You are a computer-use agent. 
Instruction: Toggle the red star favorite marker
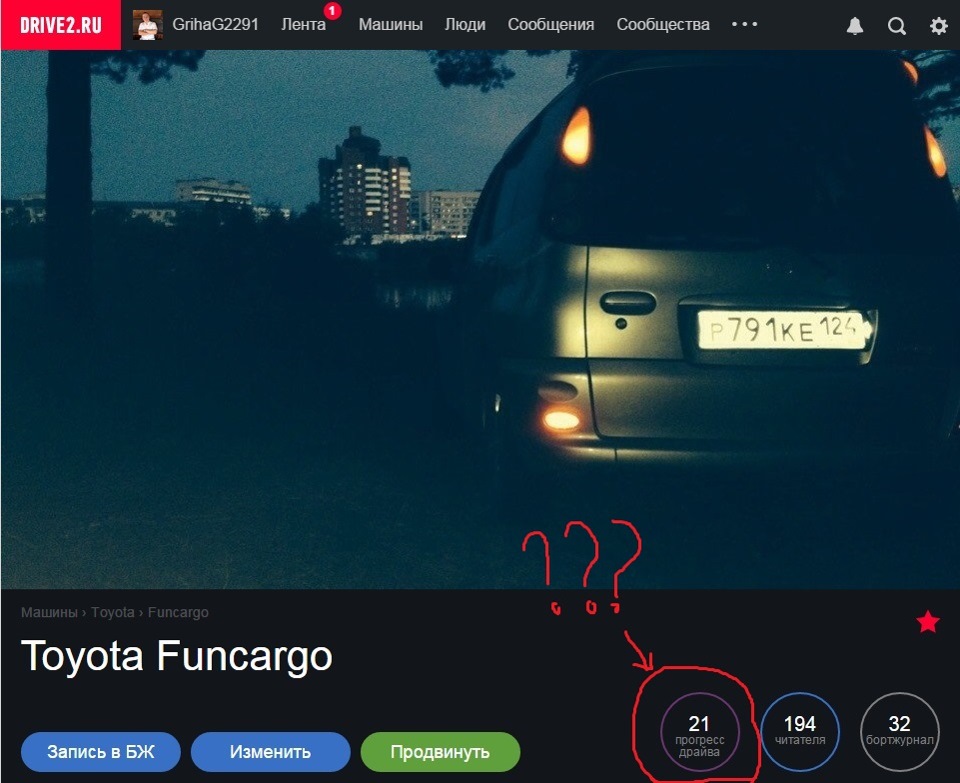(x=926, y=624)
